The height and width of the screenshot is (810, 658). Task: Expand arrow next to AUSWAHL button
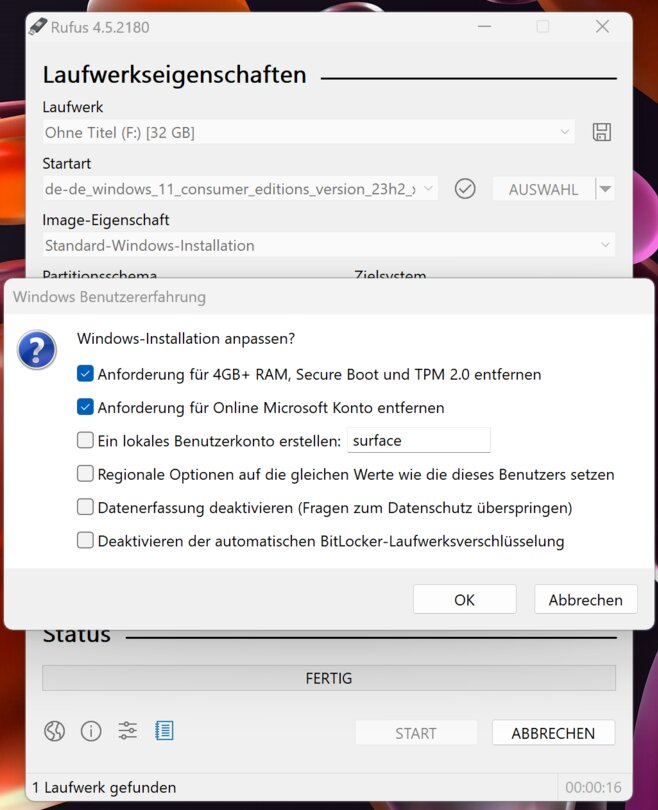[x=605, y=189]
